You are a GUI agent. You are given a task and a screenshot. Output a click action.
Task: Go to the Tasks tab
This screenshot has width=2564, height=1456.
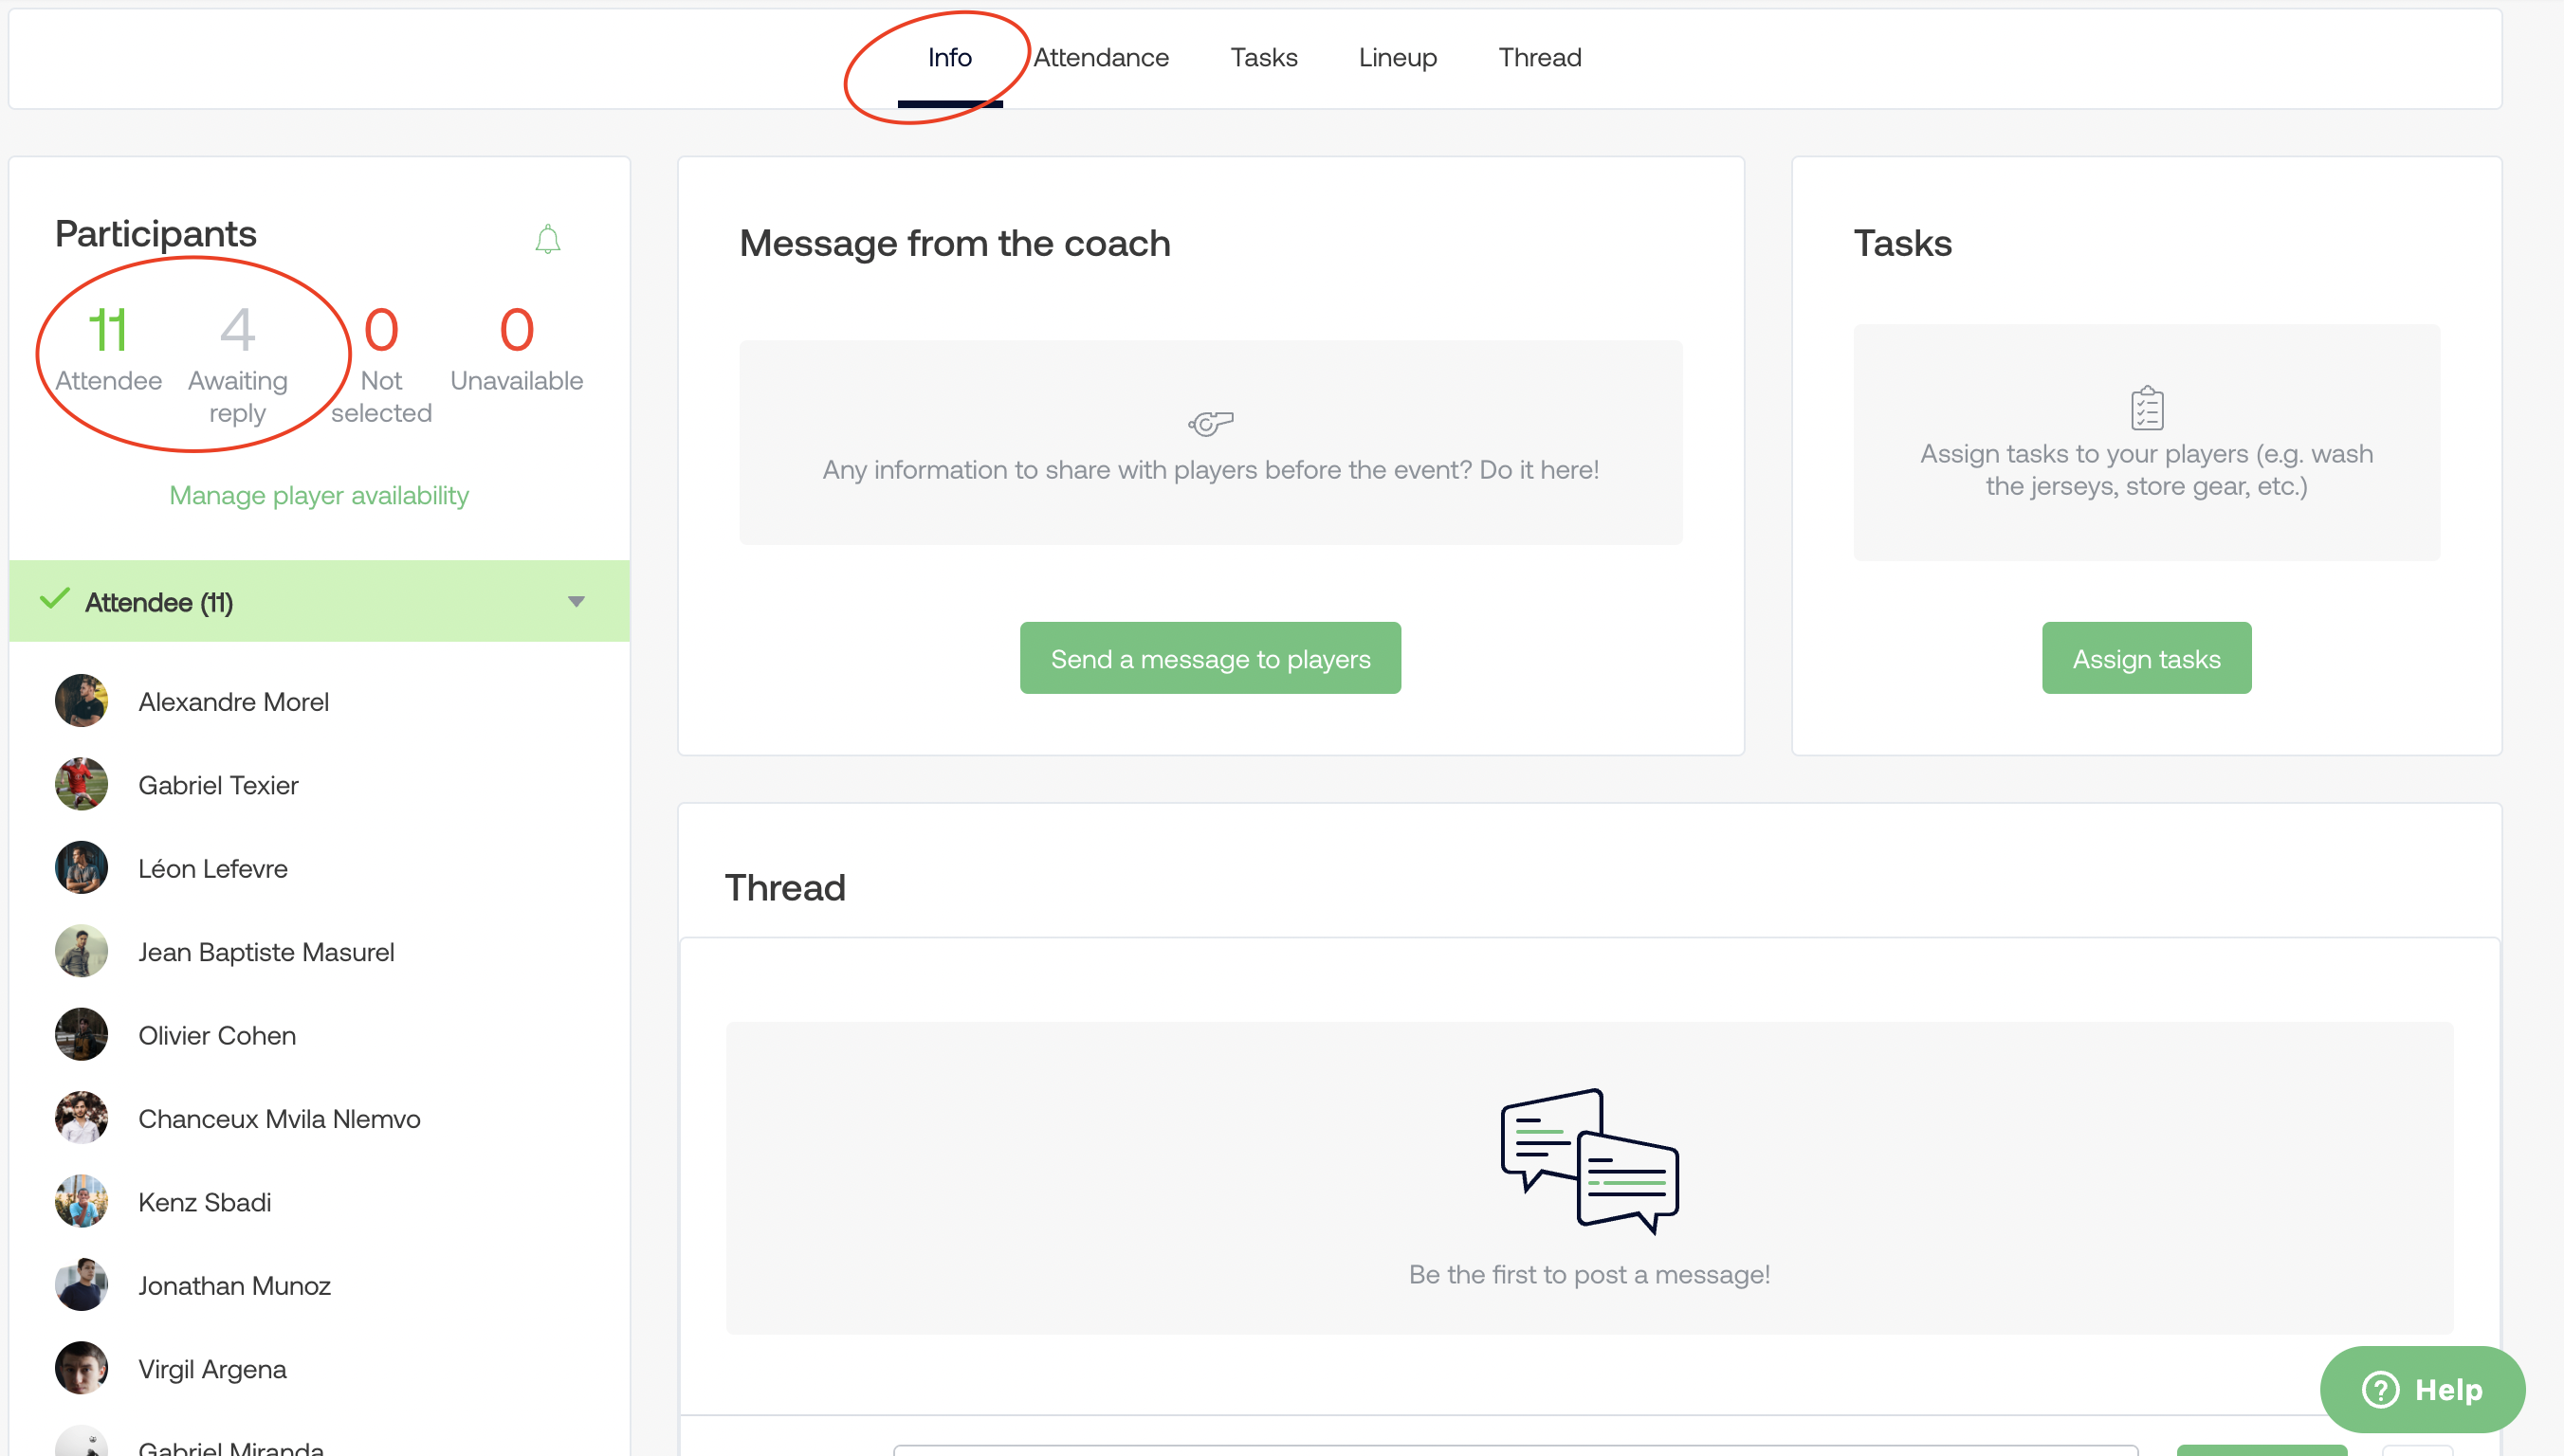[1263, 58]
